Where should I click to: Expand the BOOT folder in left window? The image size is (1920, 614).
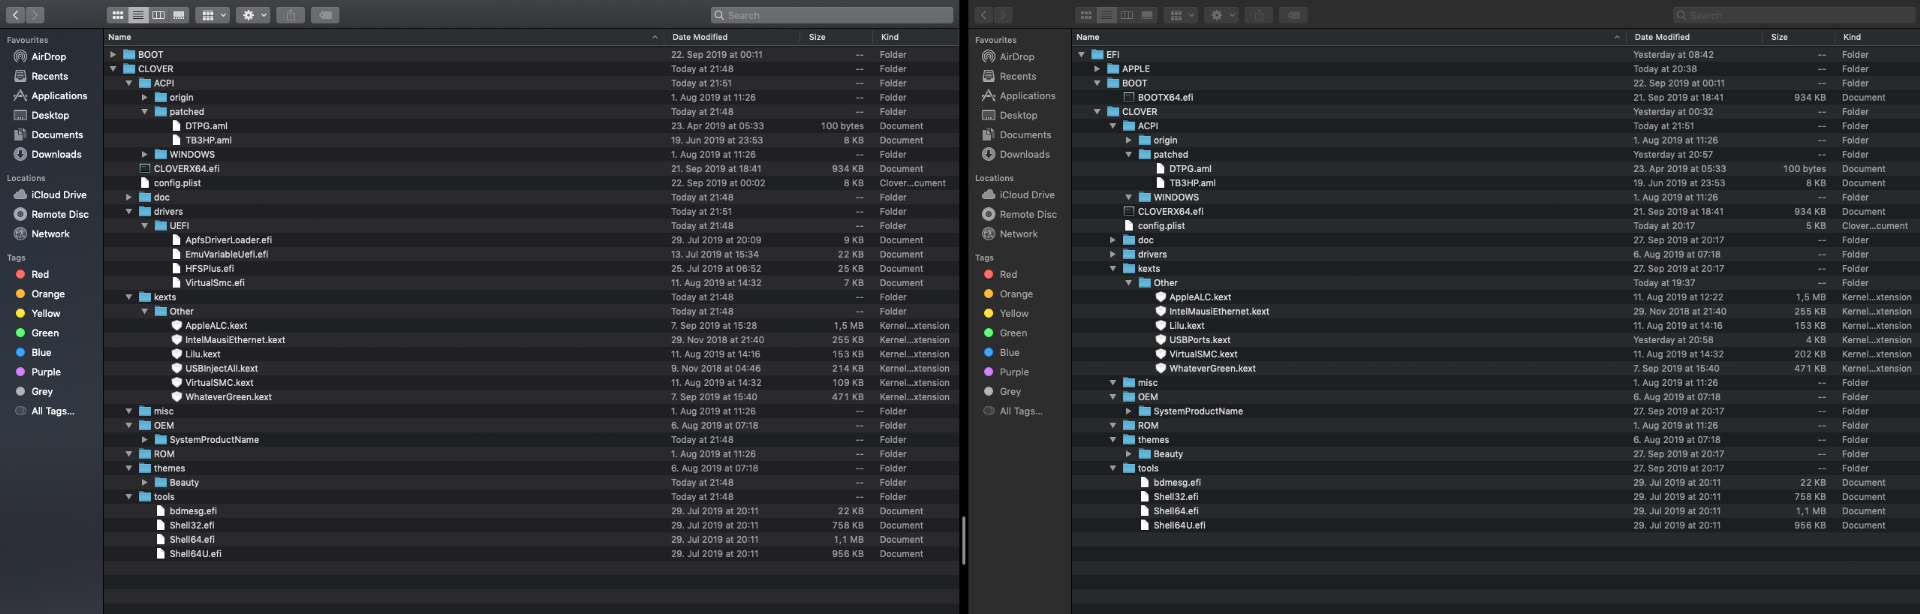click(113, 55)
